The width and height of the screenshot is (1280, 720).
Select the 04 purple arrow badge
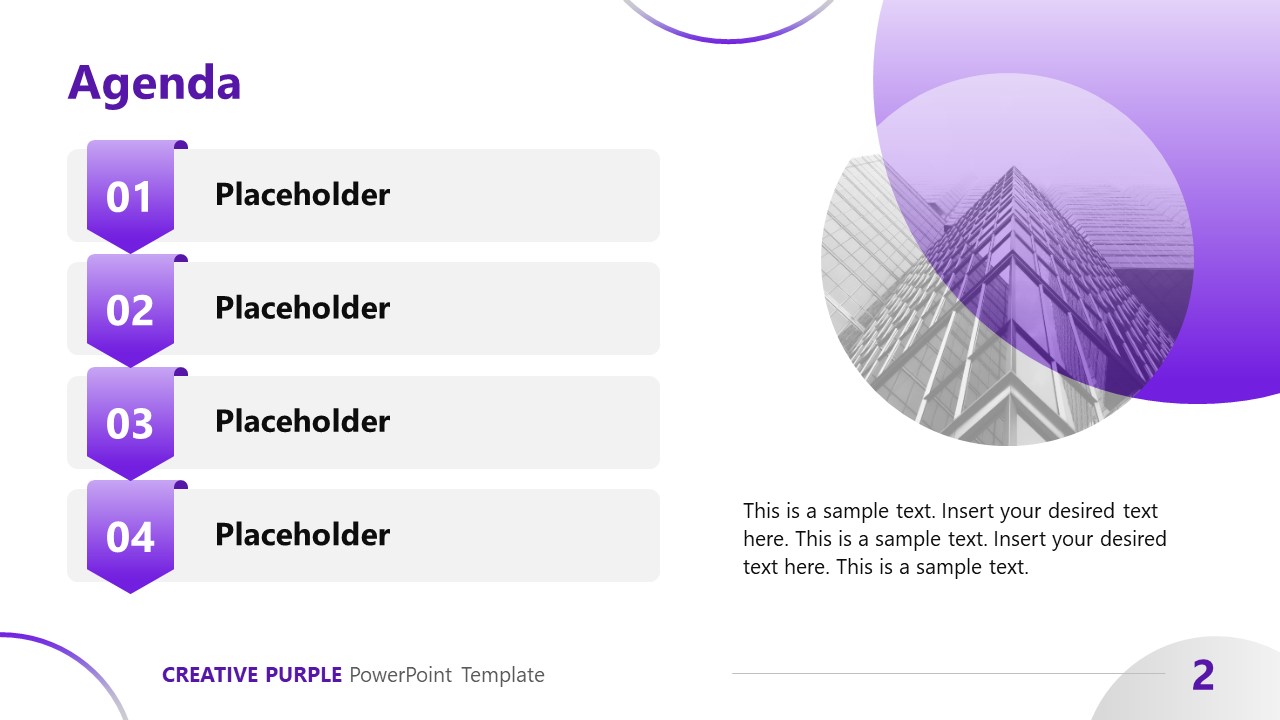point(130,537)
